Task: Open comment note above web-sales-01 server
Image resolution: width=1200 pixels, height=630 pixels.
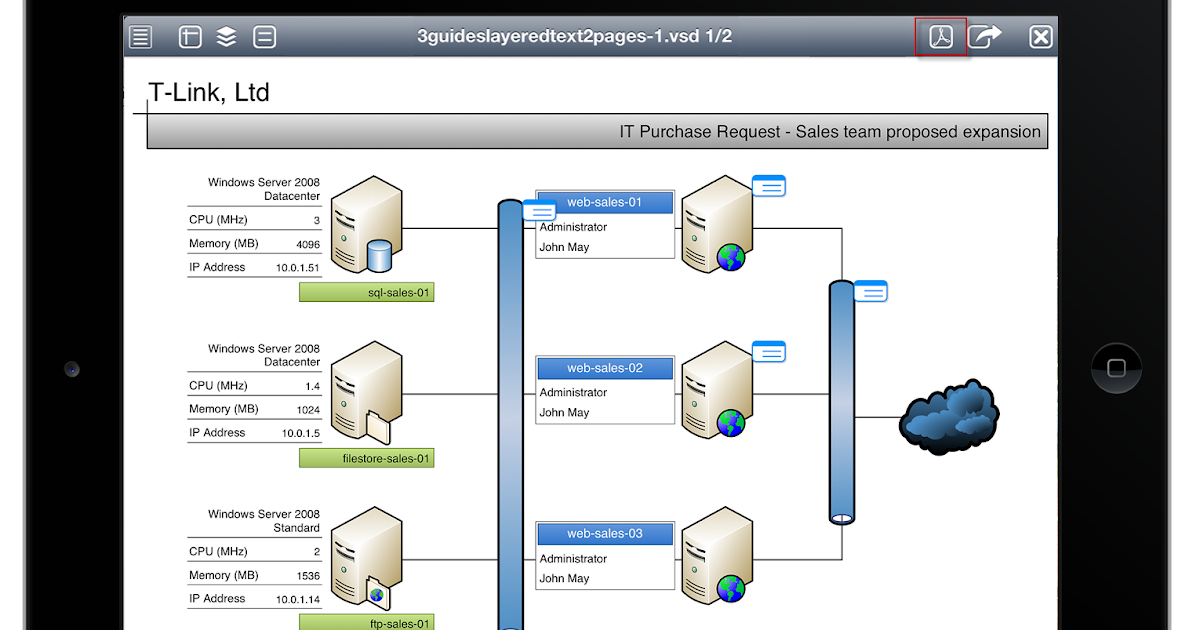Action: [769, 185]
